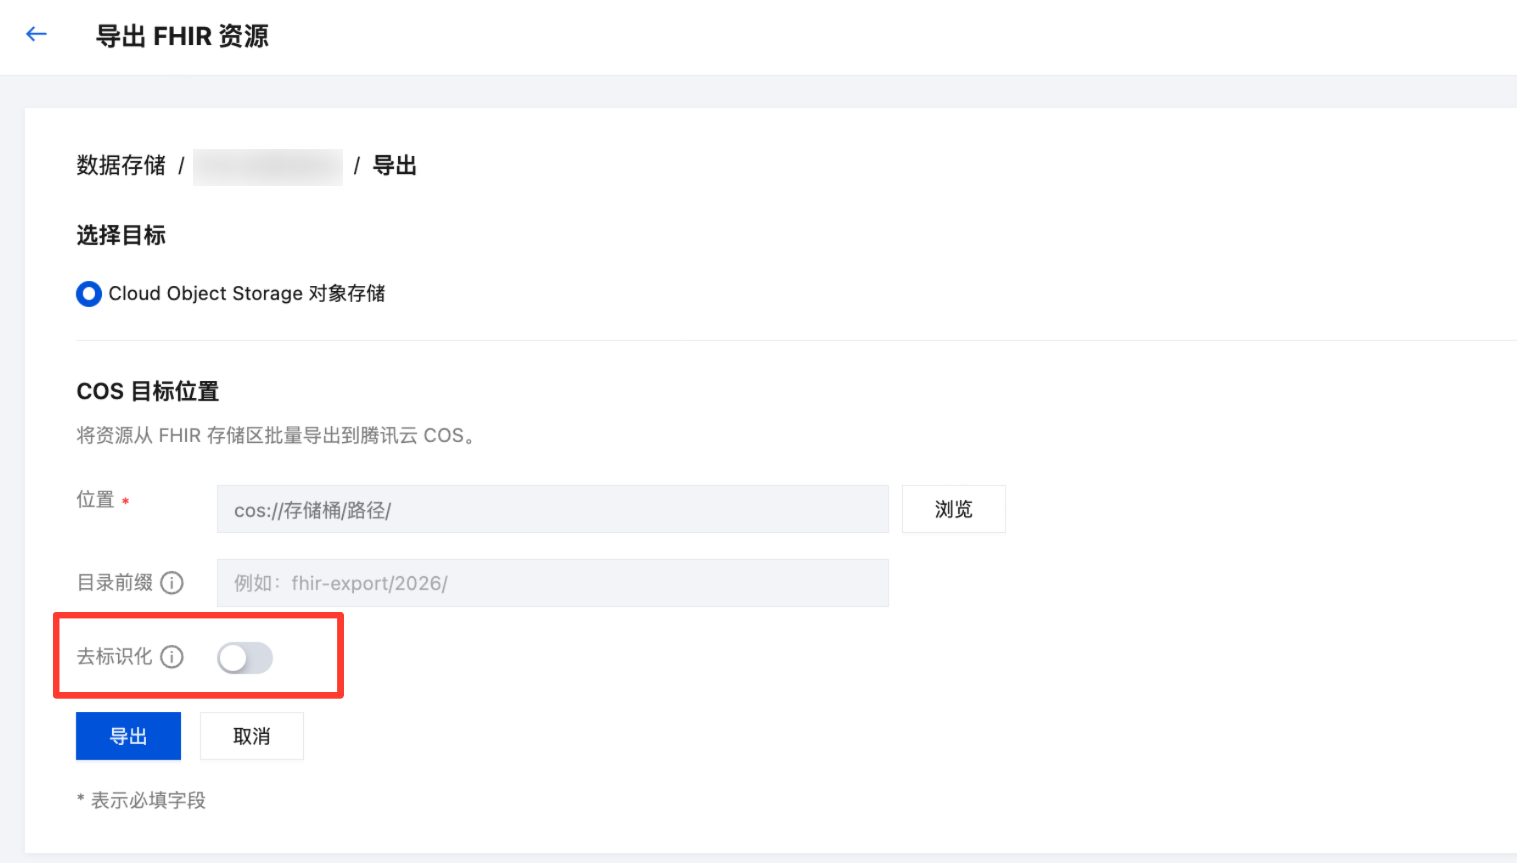Click the 导出 FHIR 资源 page title
1517x863 pixels.
coord(182,36)
